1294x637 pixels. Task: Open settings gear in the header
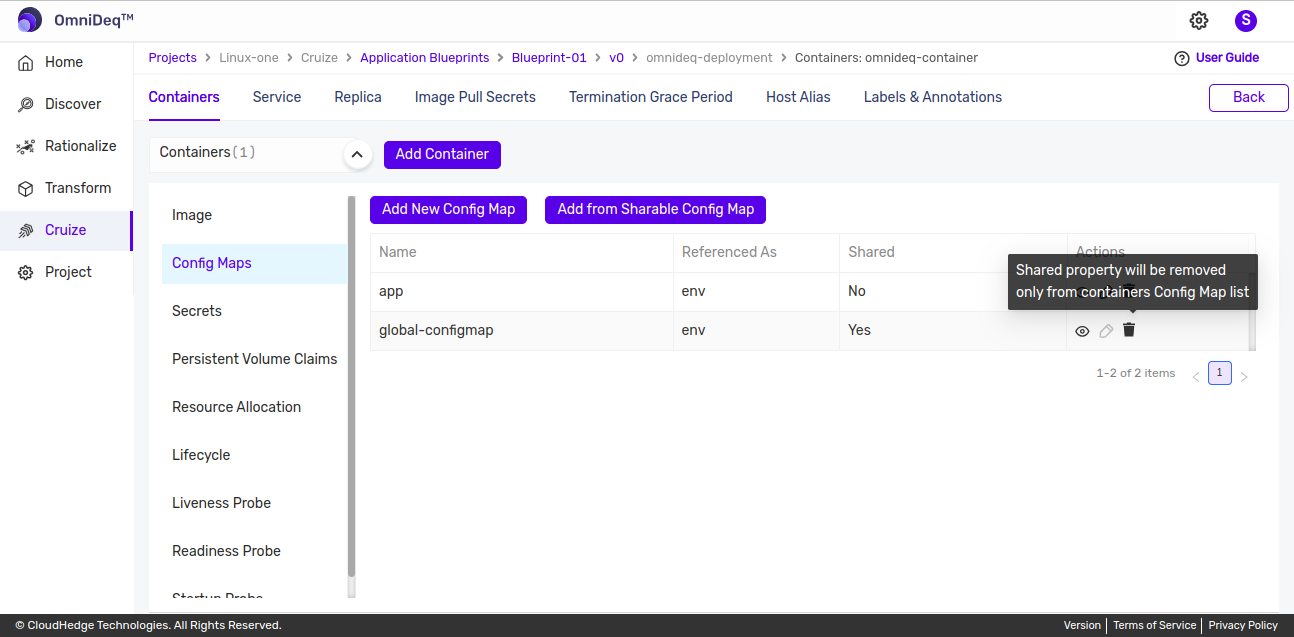coord(1199,20)
